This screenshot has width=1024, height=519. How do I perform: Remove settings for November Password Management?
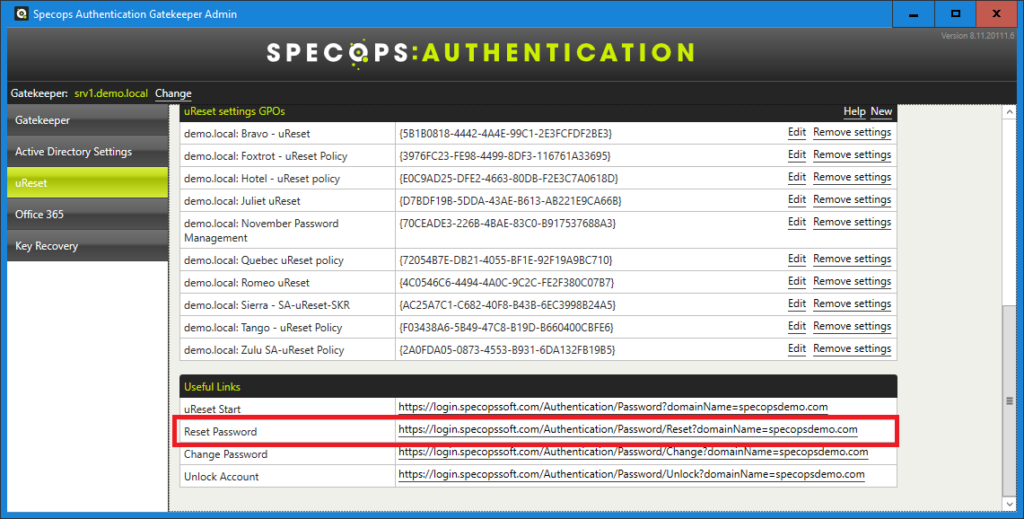coord(852,222)
